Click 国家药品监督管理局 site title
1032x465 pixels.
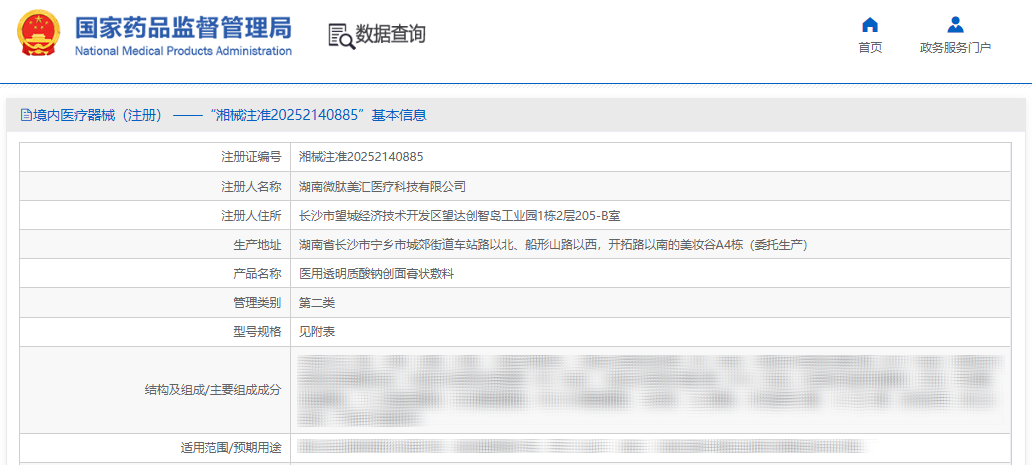183,28
